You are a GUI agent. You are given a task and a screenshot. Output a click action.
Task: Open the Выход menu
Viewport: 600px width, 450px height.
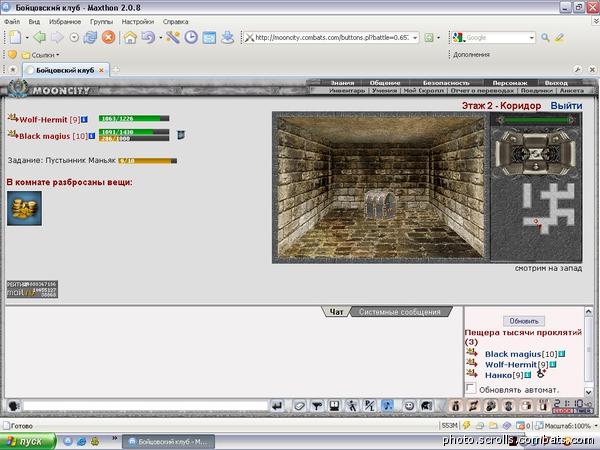(556, 83)
